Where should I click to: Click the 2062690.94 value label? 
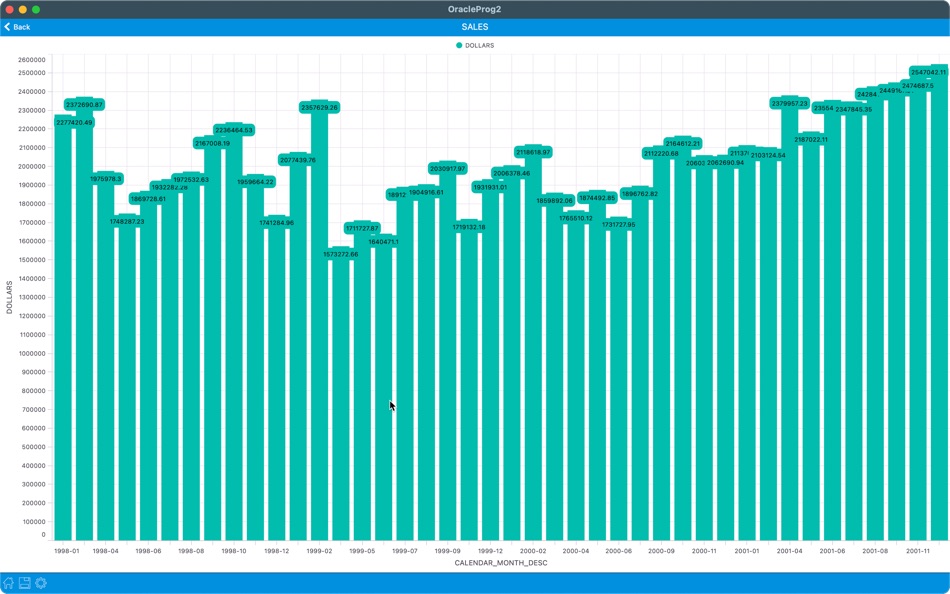(725, 162)
